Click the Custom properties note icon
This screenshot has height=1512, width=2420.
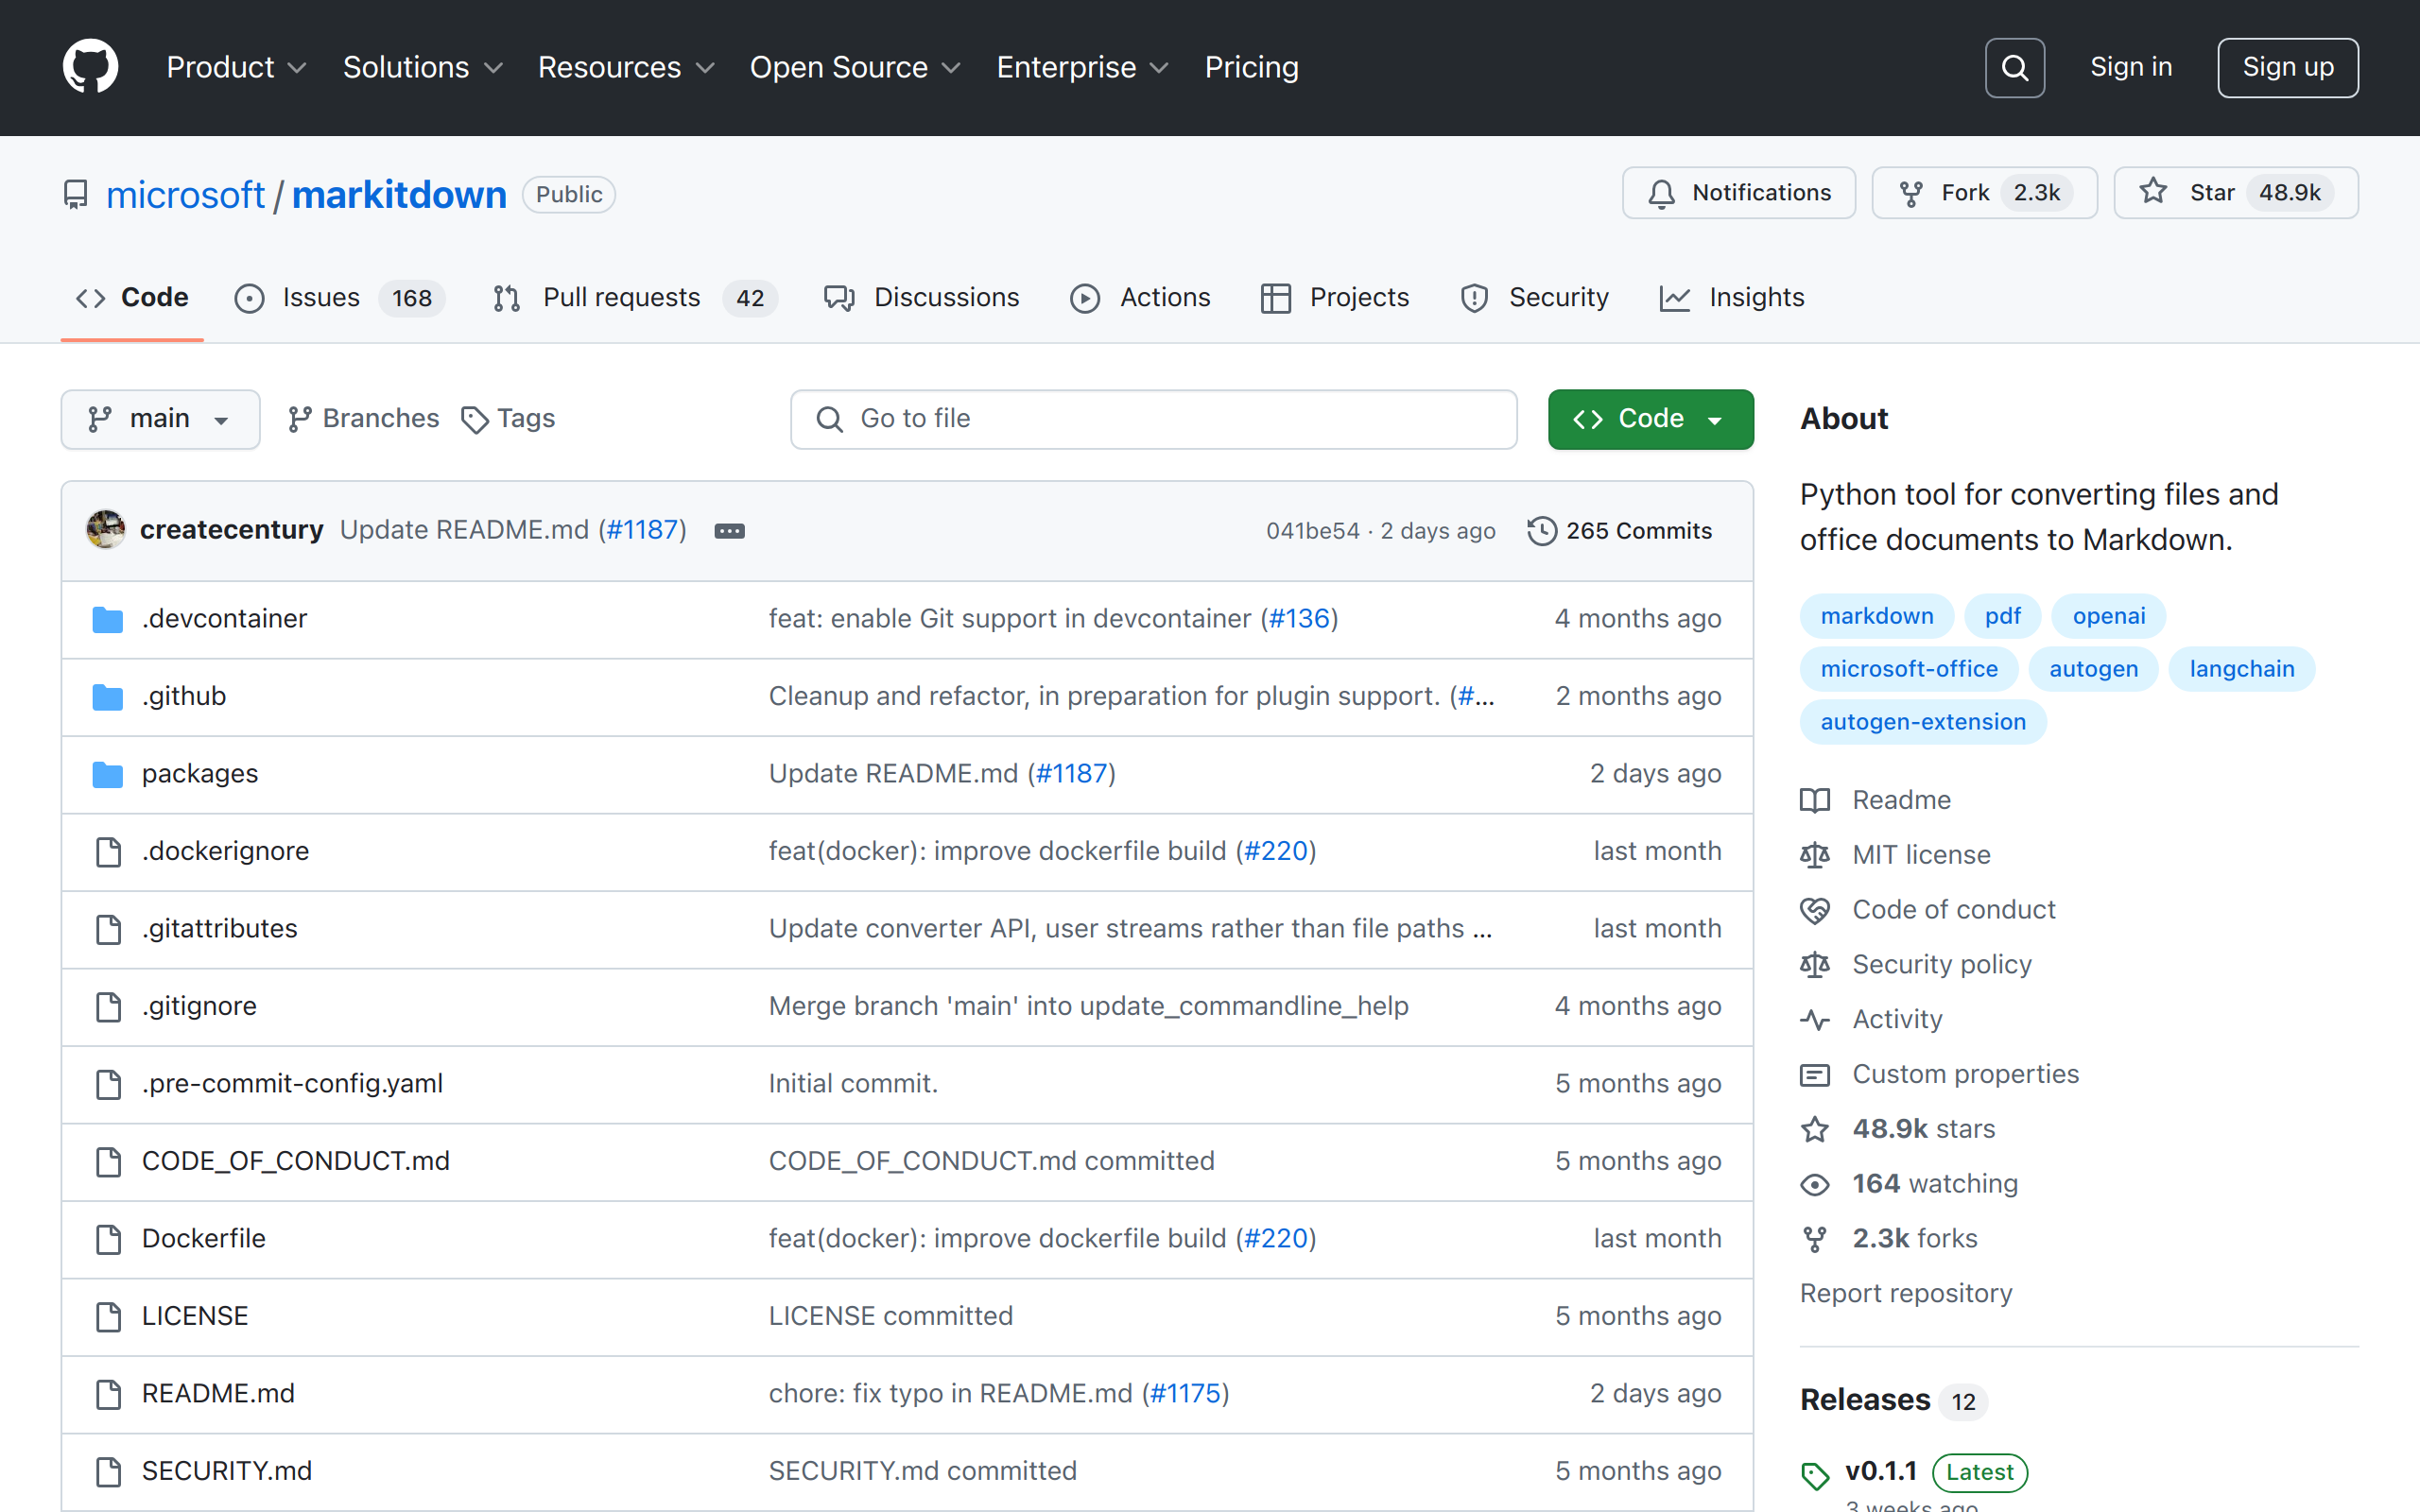click(1815, 1075)
